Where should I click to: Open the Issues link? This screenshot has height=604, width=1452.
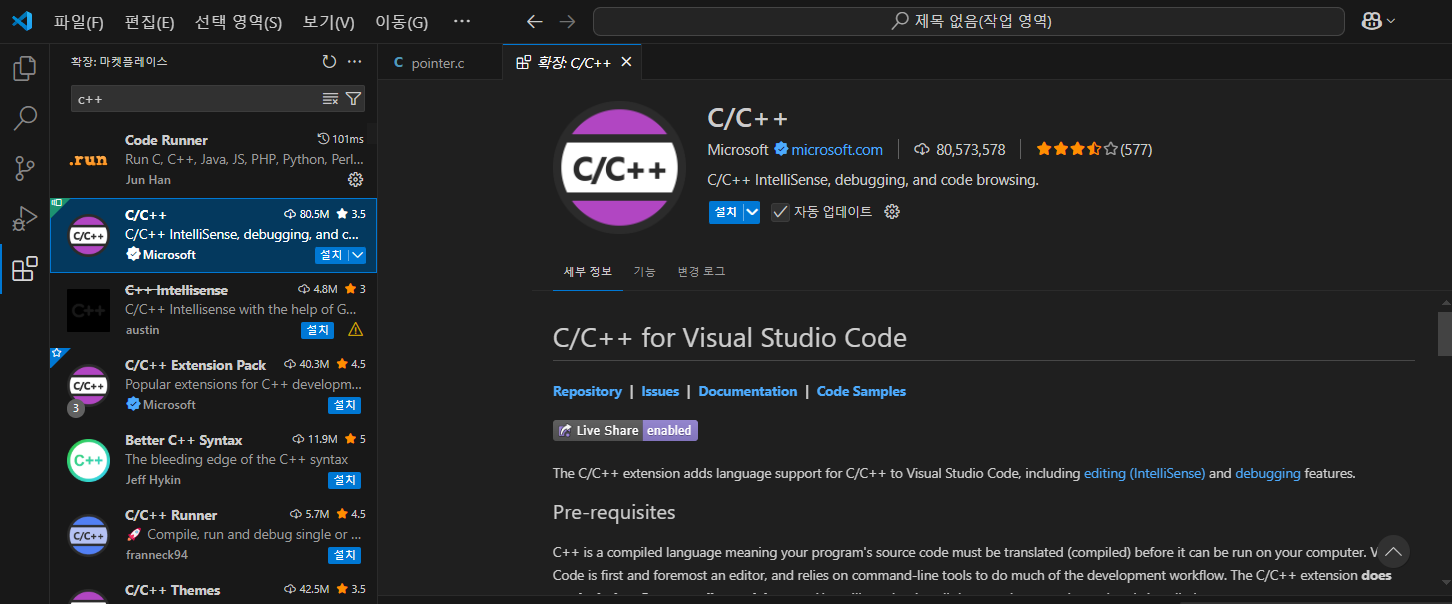[x=660, y=391]
